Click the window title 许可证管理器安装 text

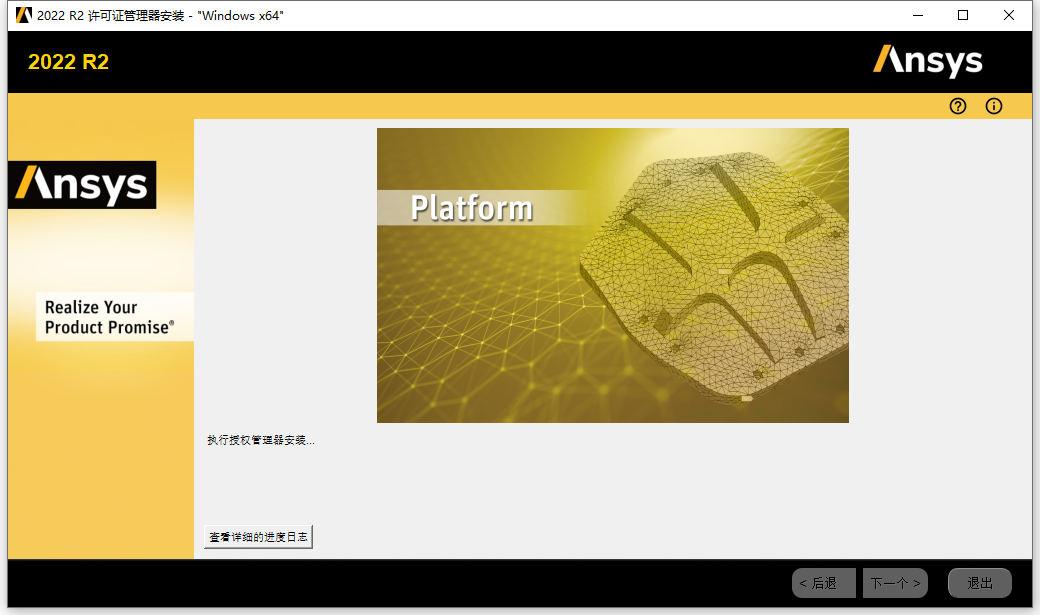pos(136,15)
